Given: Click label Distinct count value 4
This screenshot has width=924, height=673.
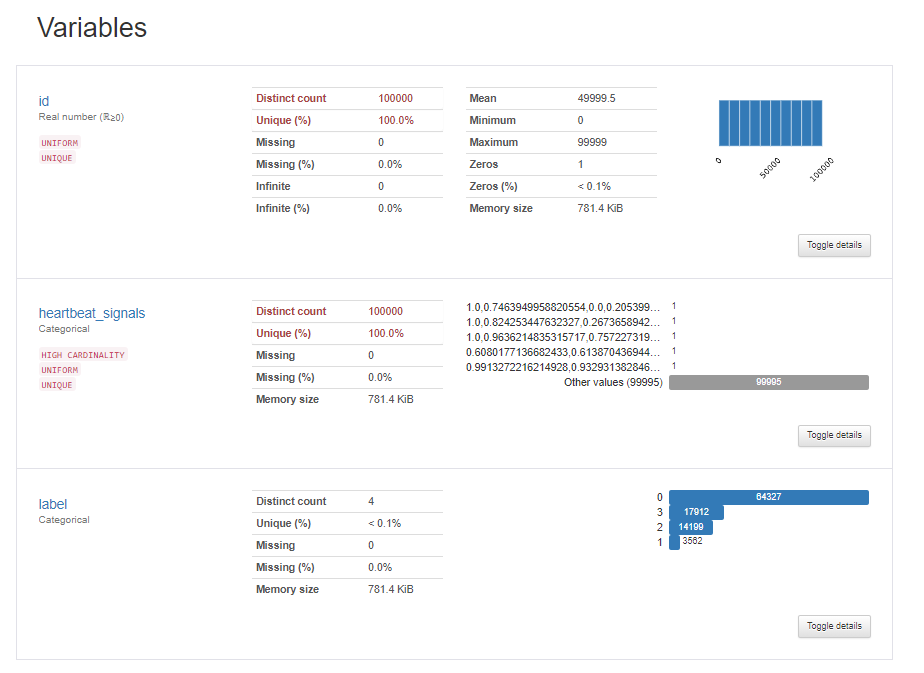Looking at the screenshot, I should pos(371,502).
